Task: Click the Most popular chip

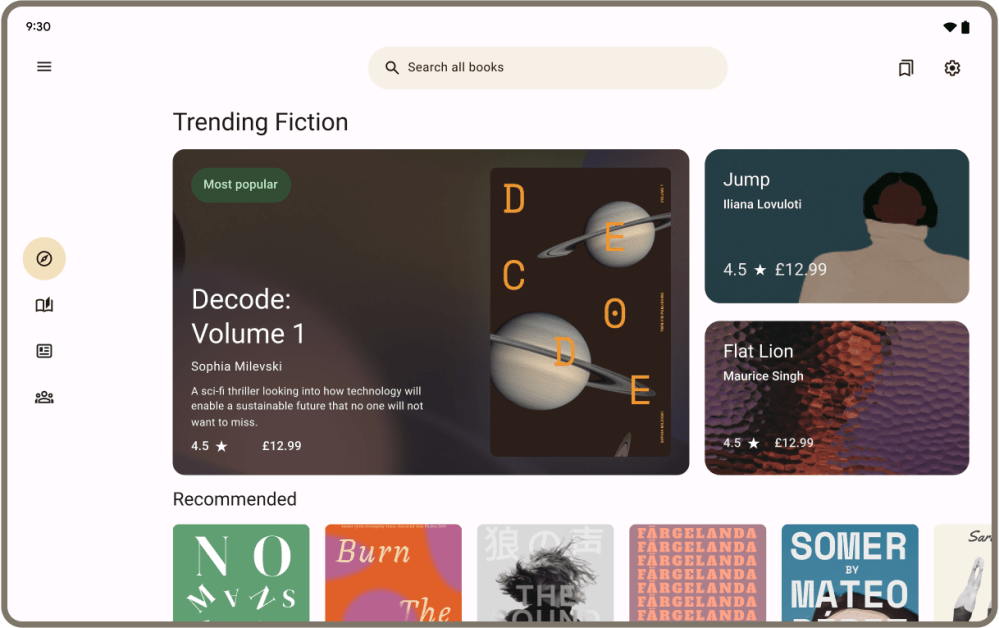Action: pos(241,185)
